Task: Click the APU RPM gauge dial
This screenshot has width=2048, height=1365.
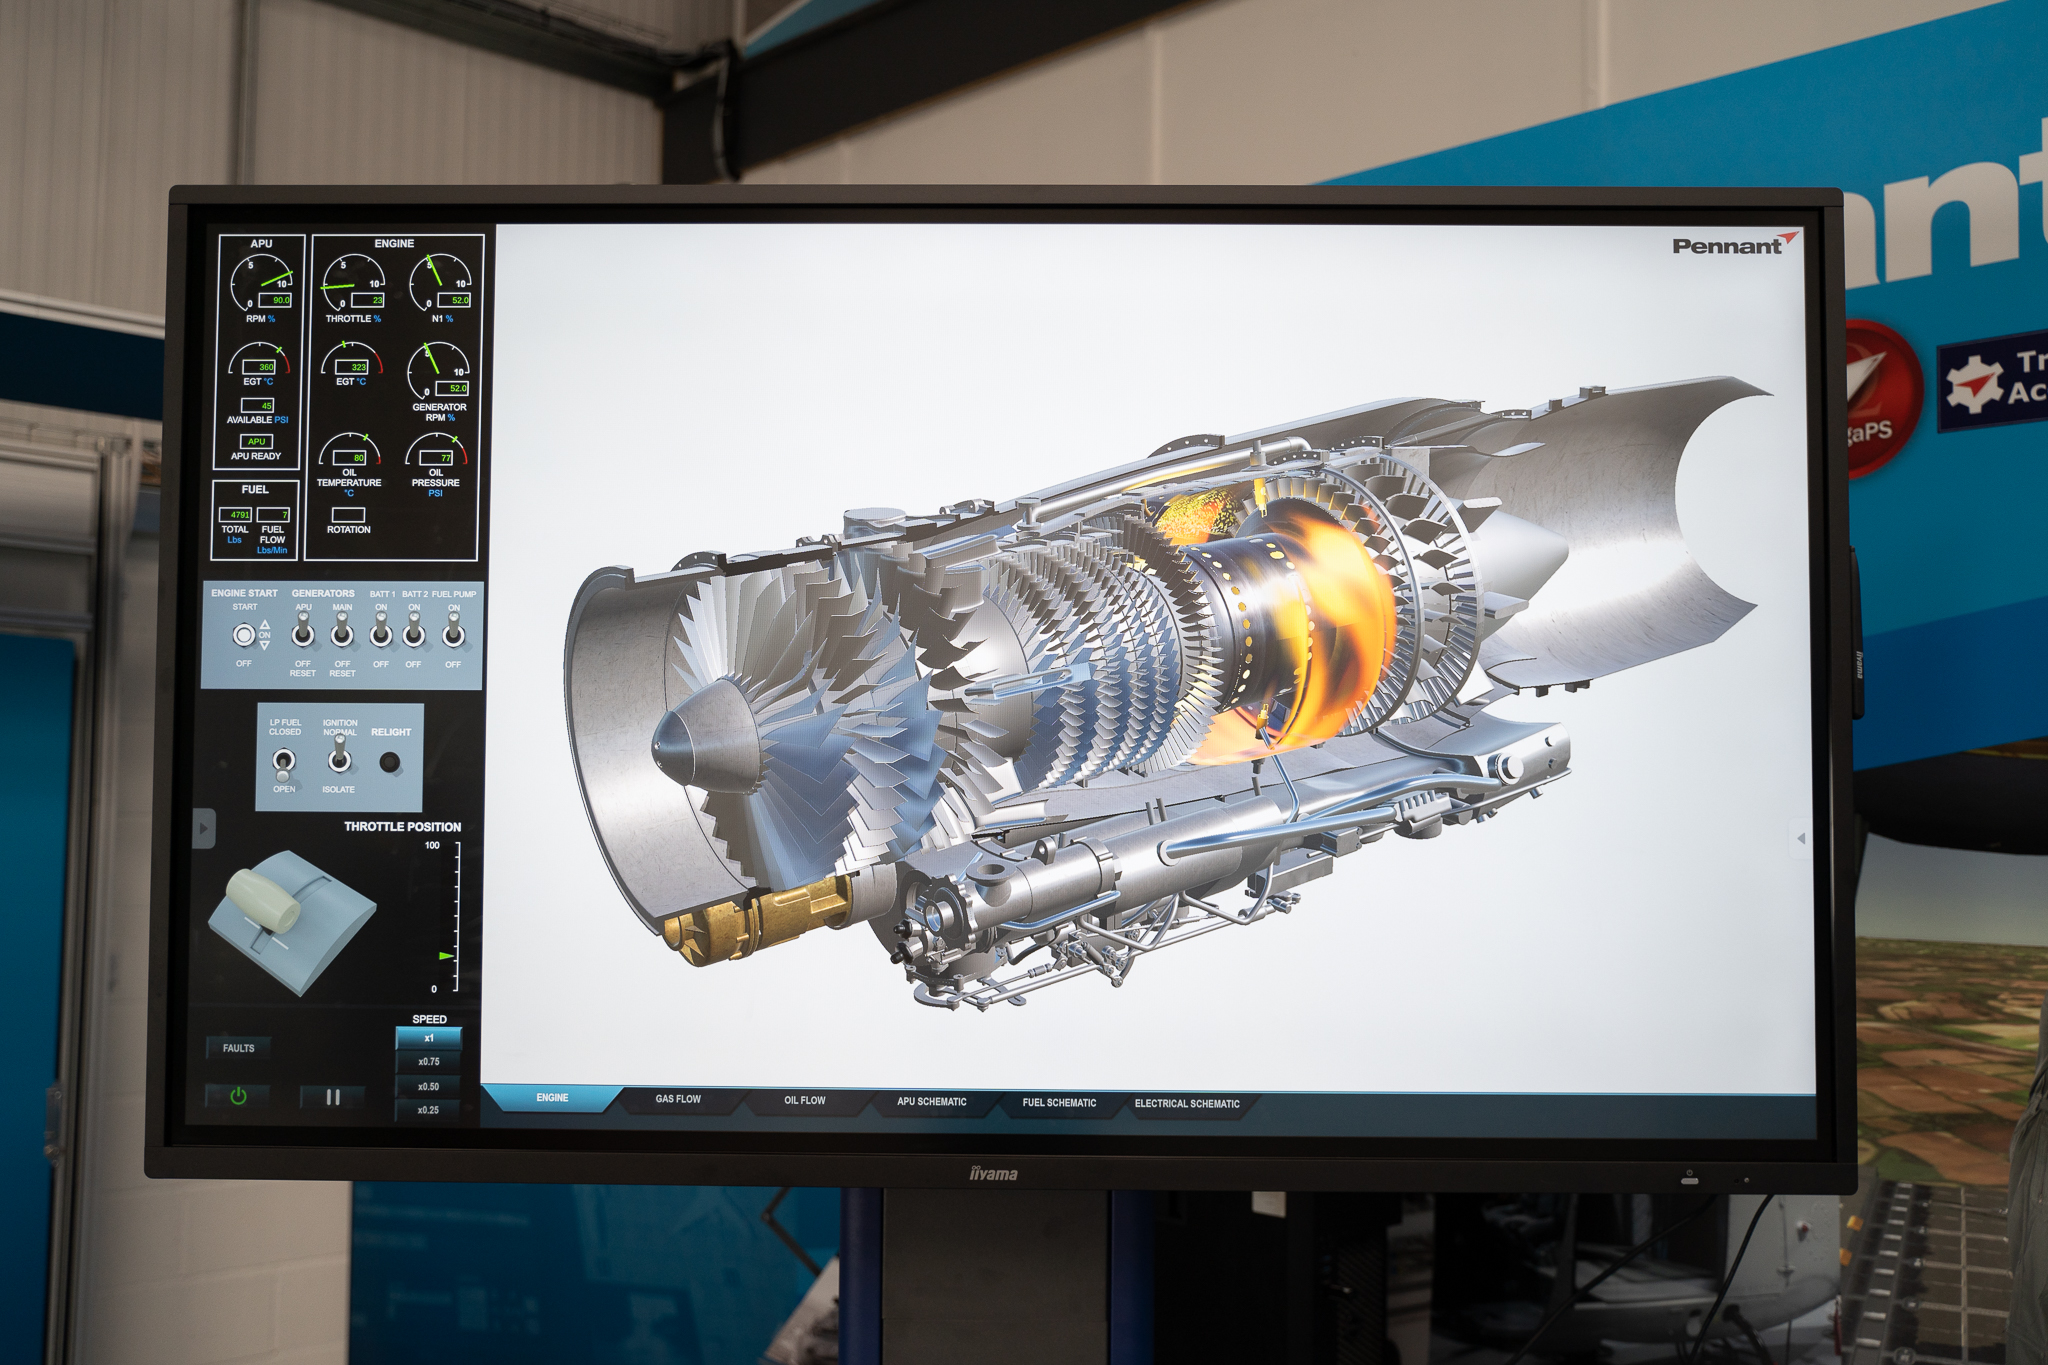Action: (261, 283)
